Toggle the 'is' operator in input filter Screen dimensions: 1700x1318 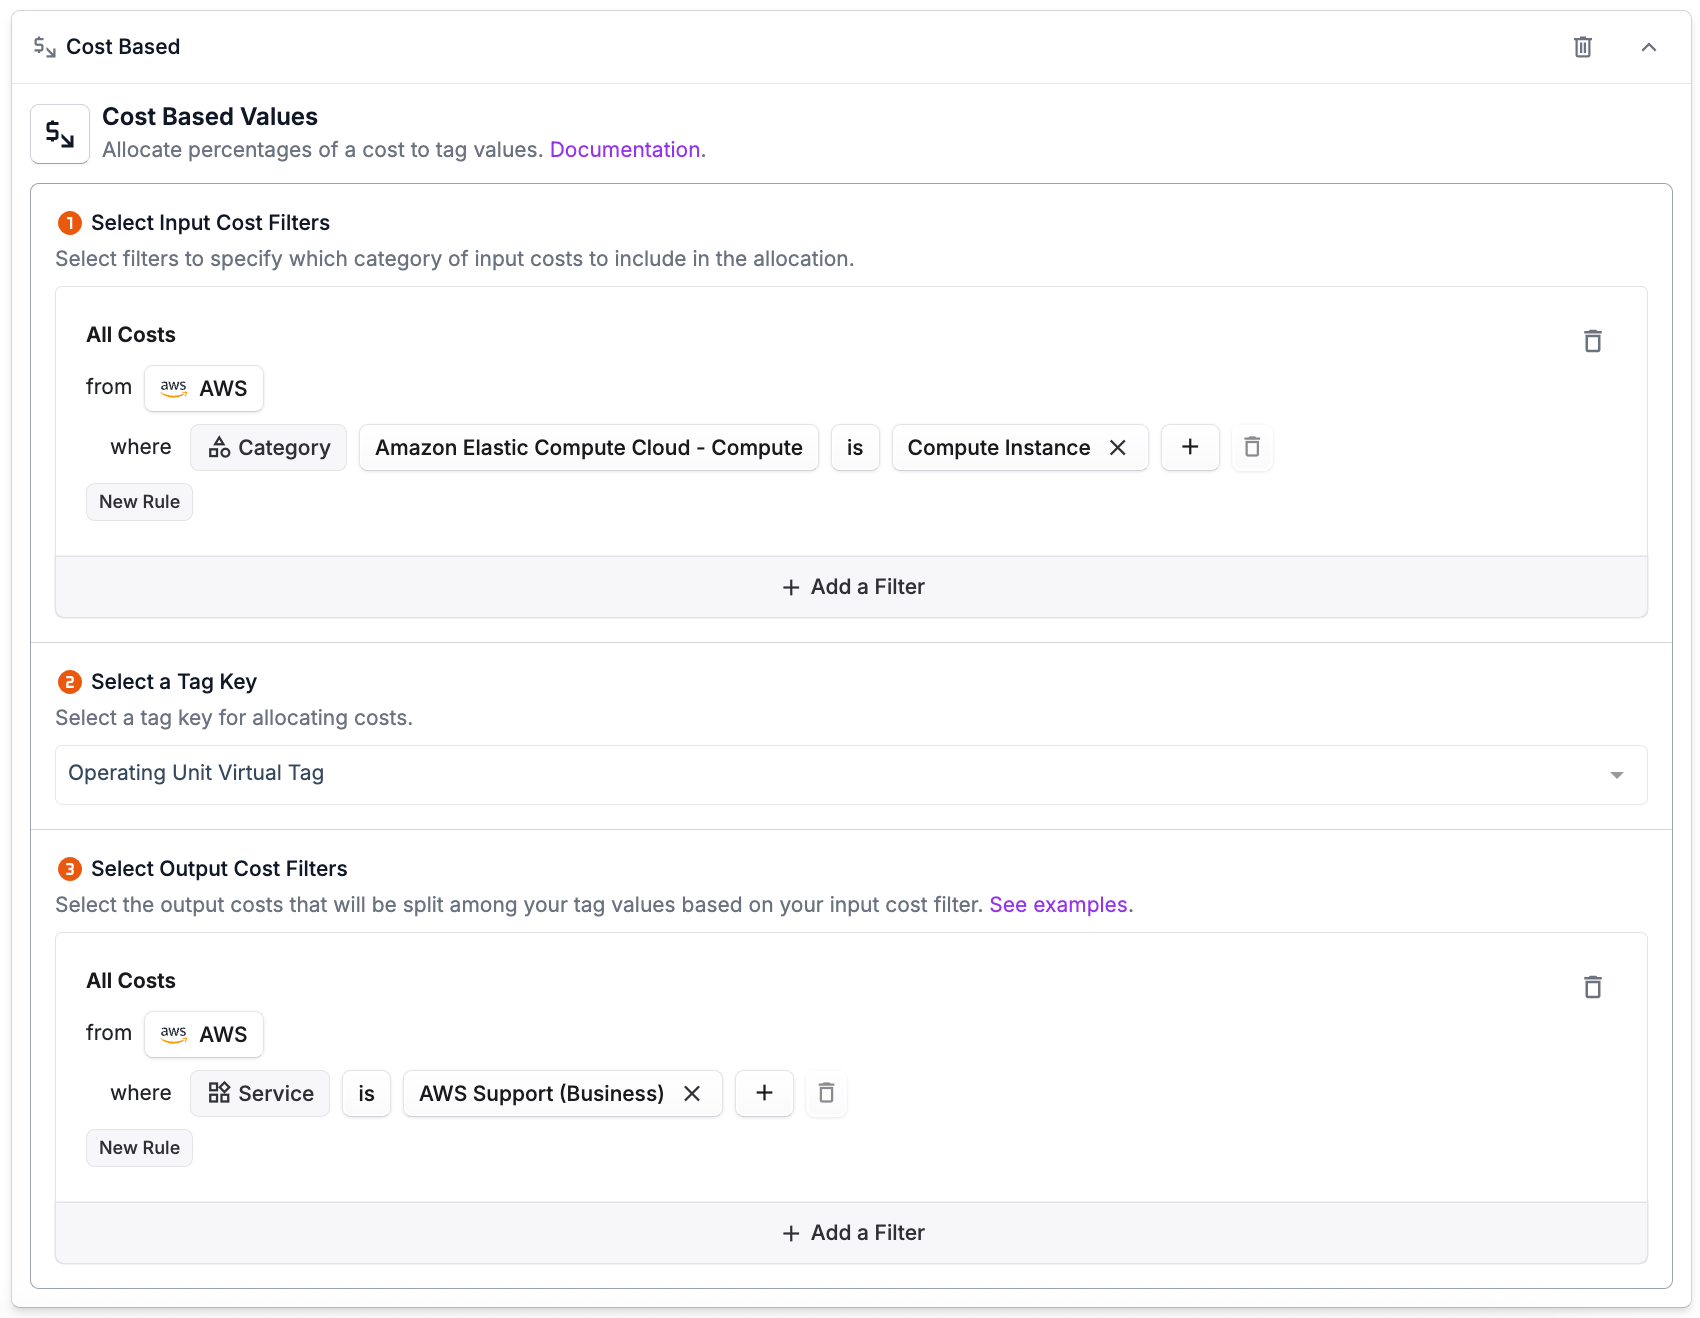[855, 448]
